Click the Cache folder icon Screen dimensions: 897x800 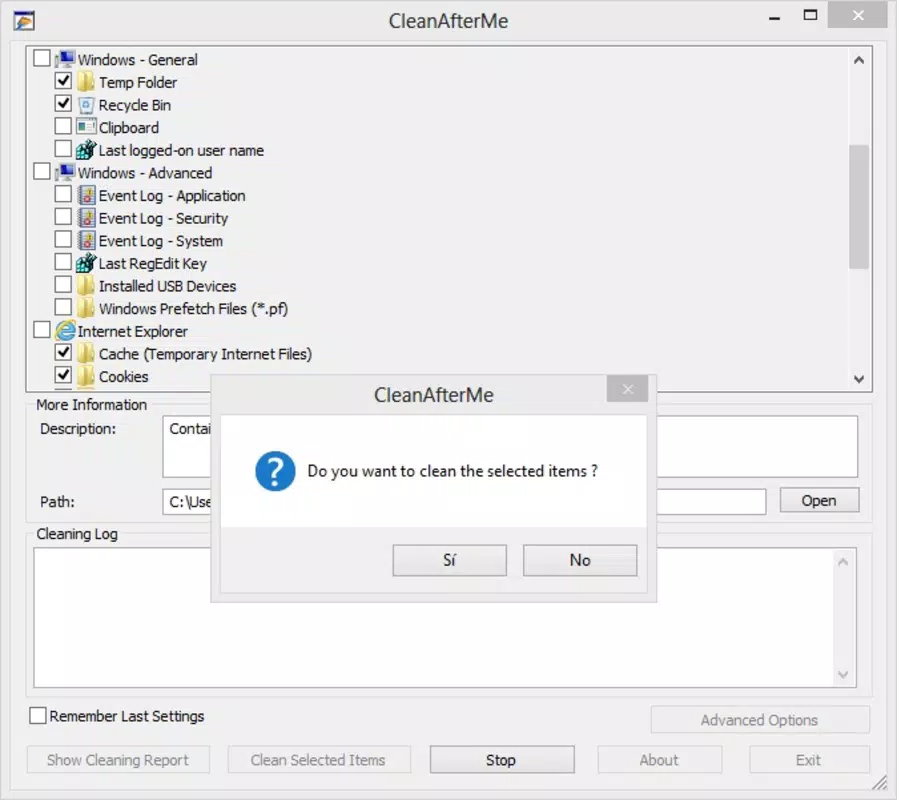click(x=86, y=354)
